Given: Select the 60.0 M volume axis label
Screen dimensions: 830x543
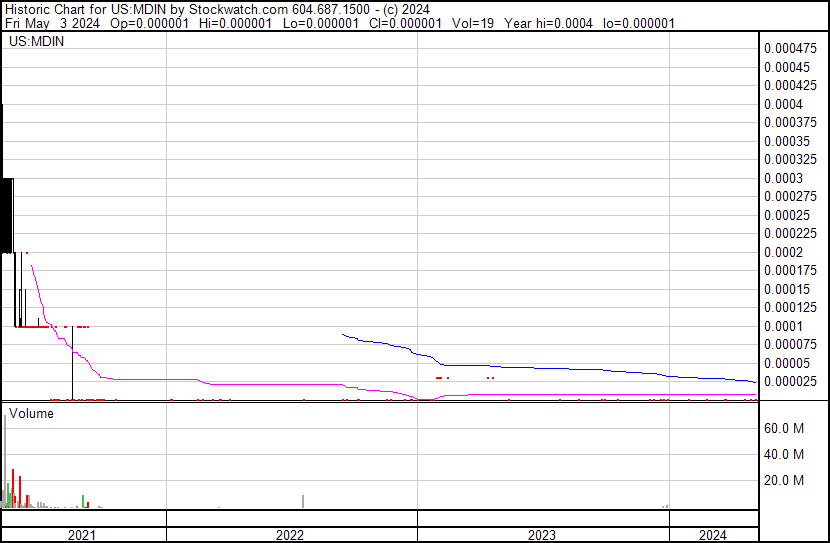Looking at the screenshot, I should [x=784, y=428].
